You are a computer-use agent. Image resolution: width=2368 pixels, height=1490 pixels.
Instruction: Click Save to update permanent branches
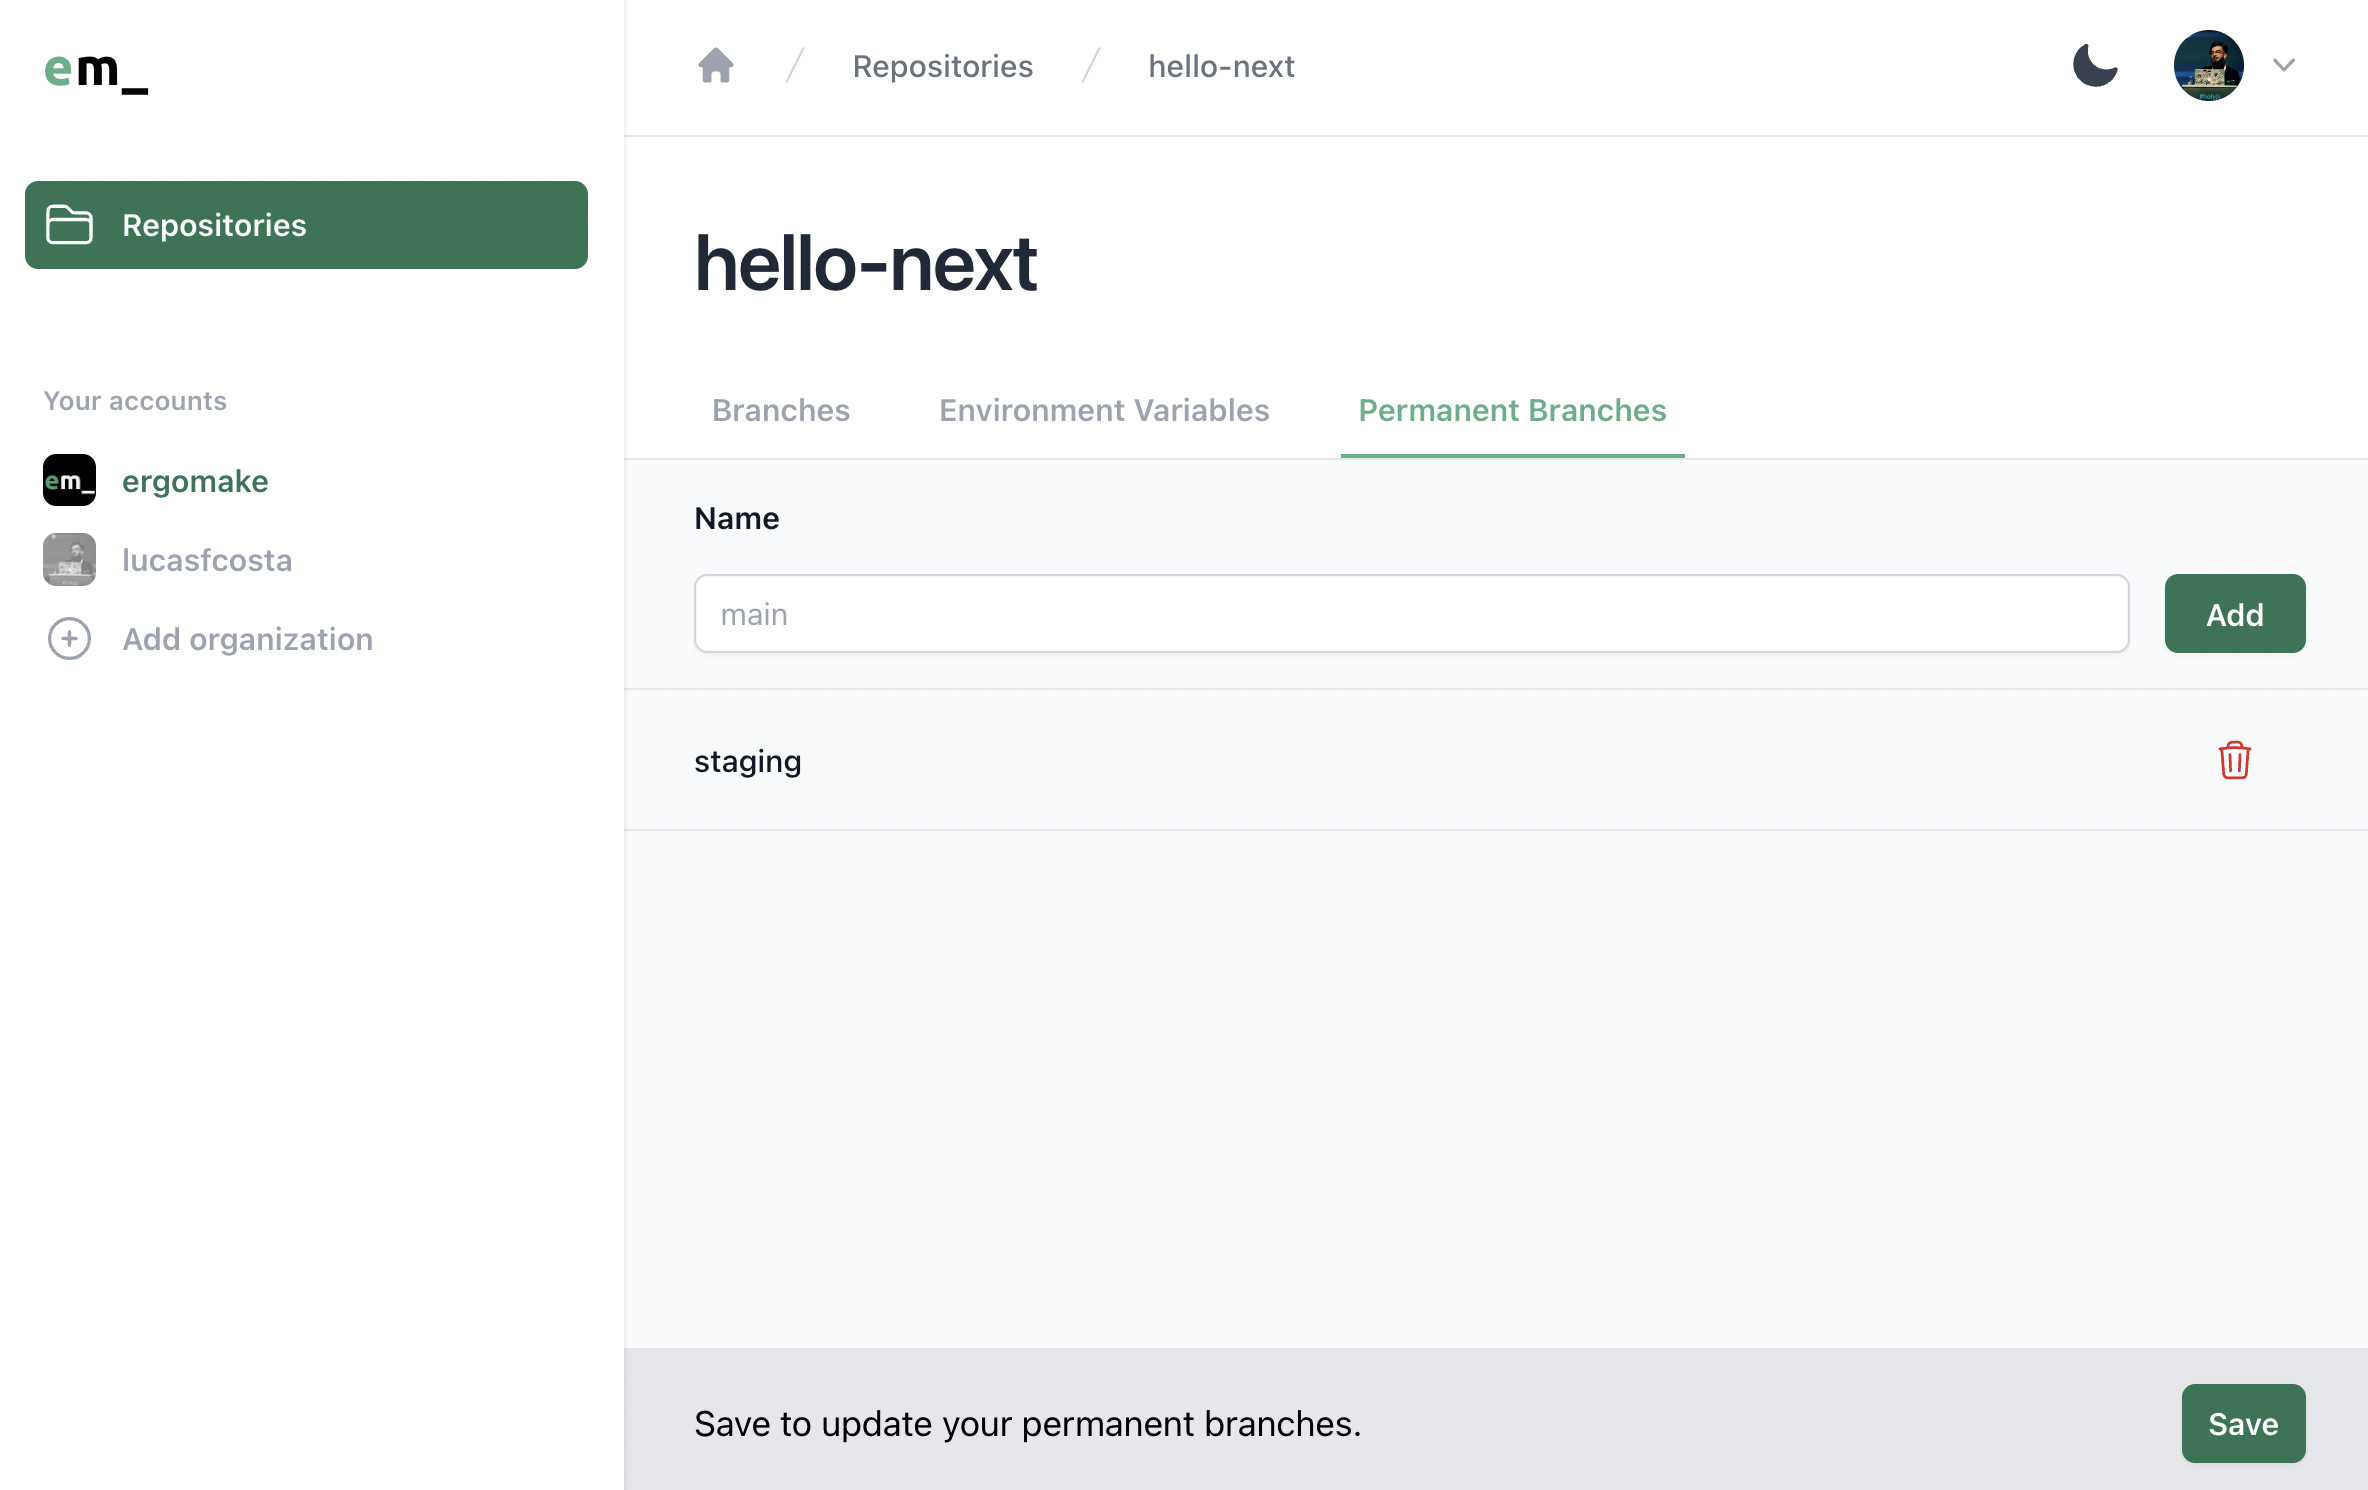pyautogui.click(x=2242, y=1423)
